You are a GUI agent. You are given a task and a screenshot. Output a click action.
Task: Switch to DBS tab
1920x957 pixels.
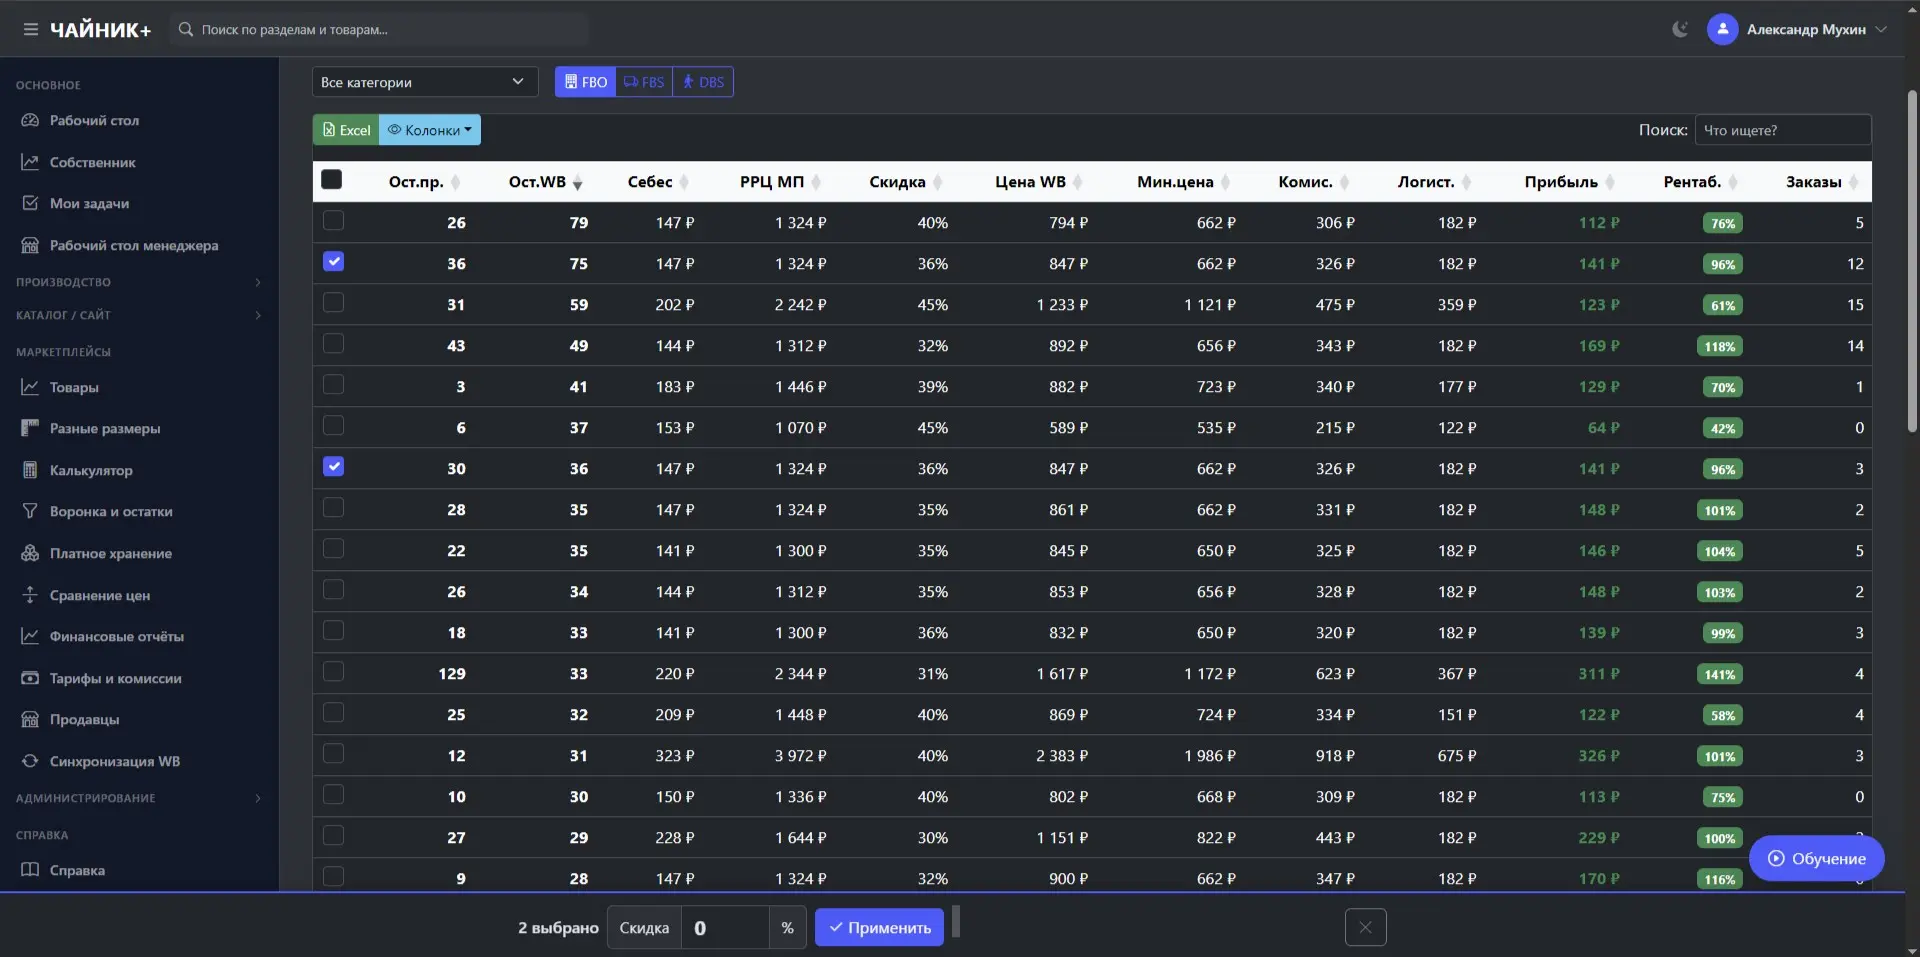point(703,82)
